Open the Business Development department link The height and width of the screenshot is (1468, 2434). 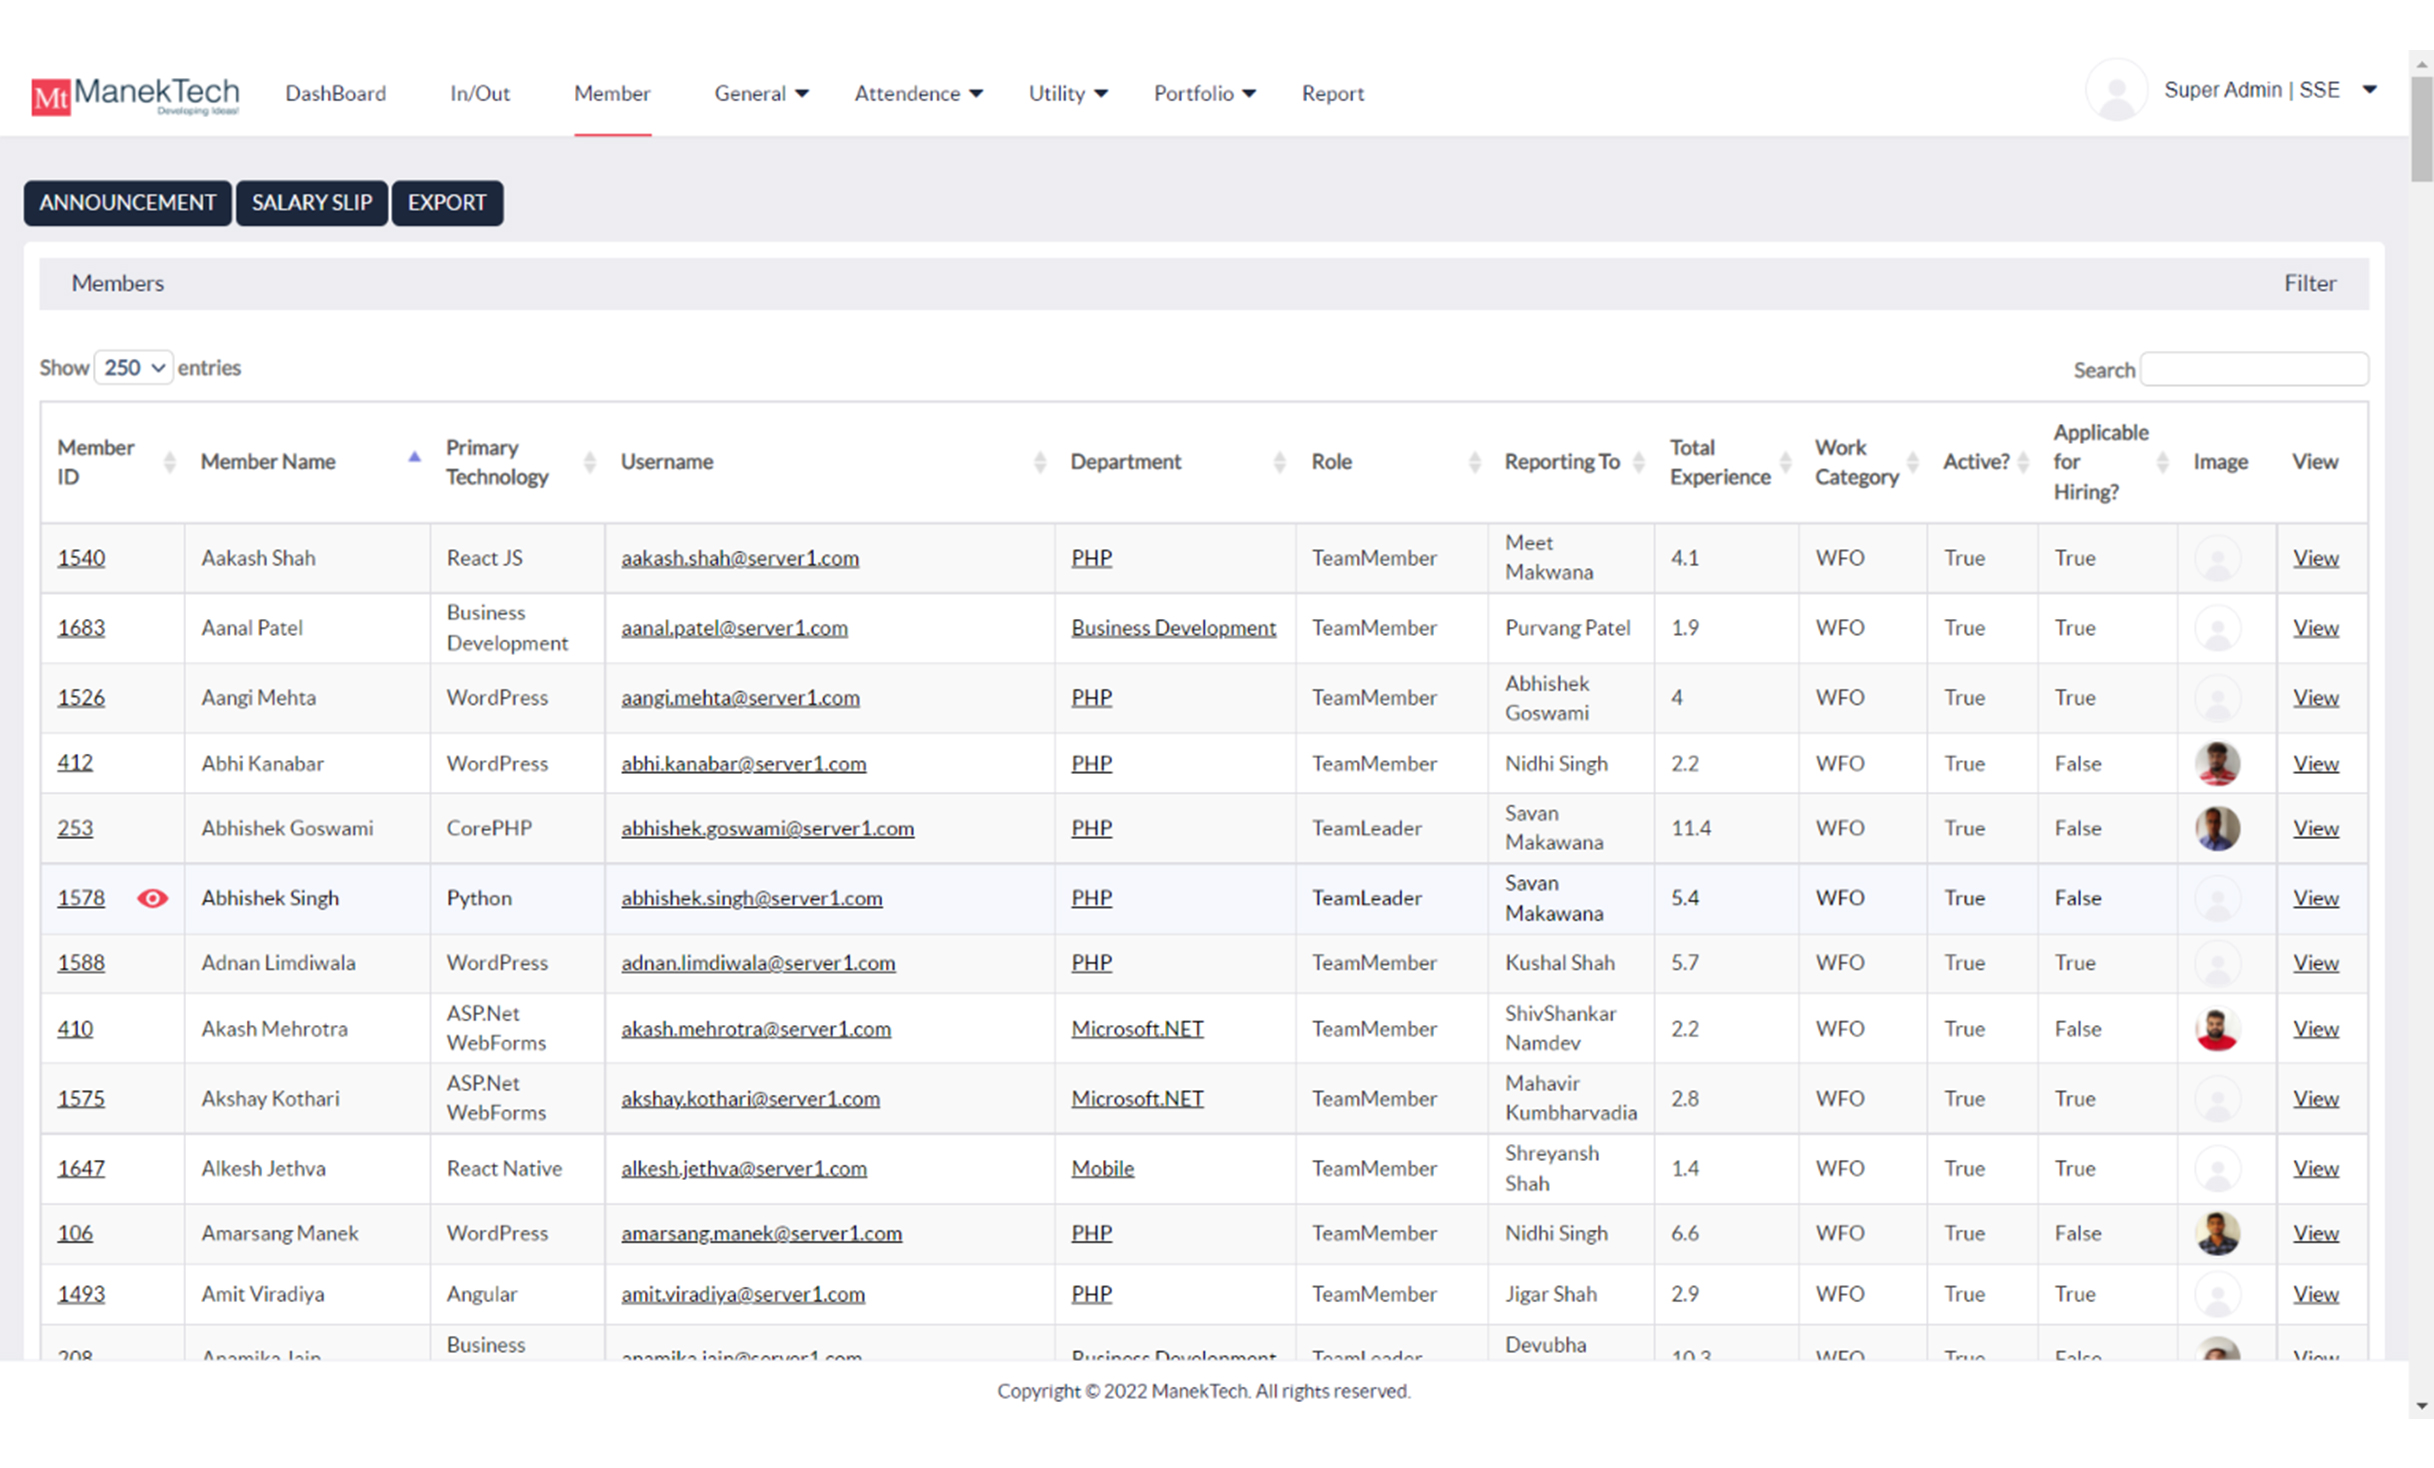(1173, 628)
